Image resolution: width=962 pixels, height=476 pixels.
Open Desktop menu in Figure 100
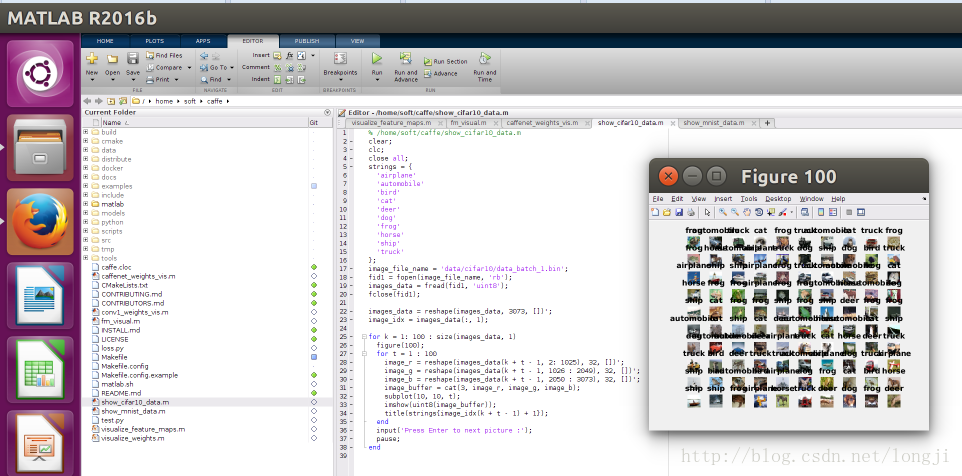778,199
